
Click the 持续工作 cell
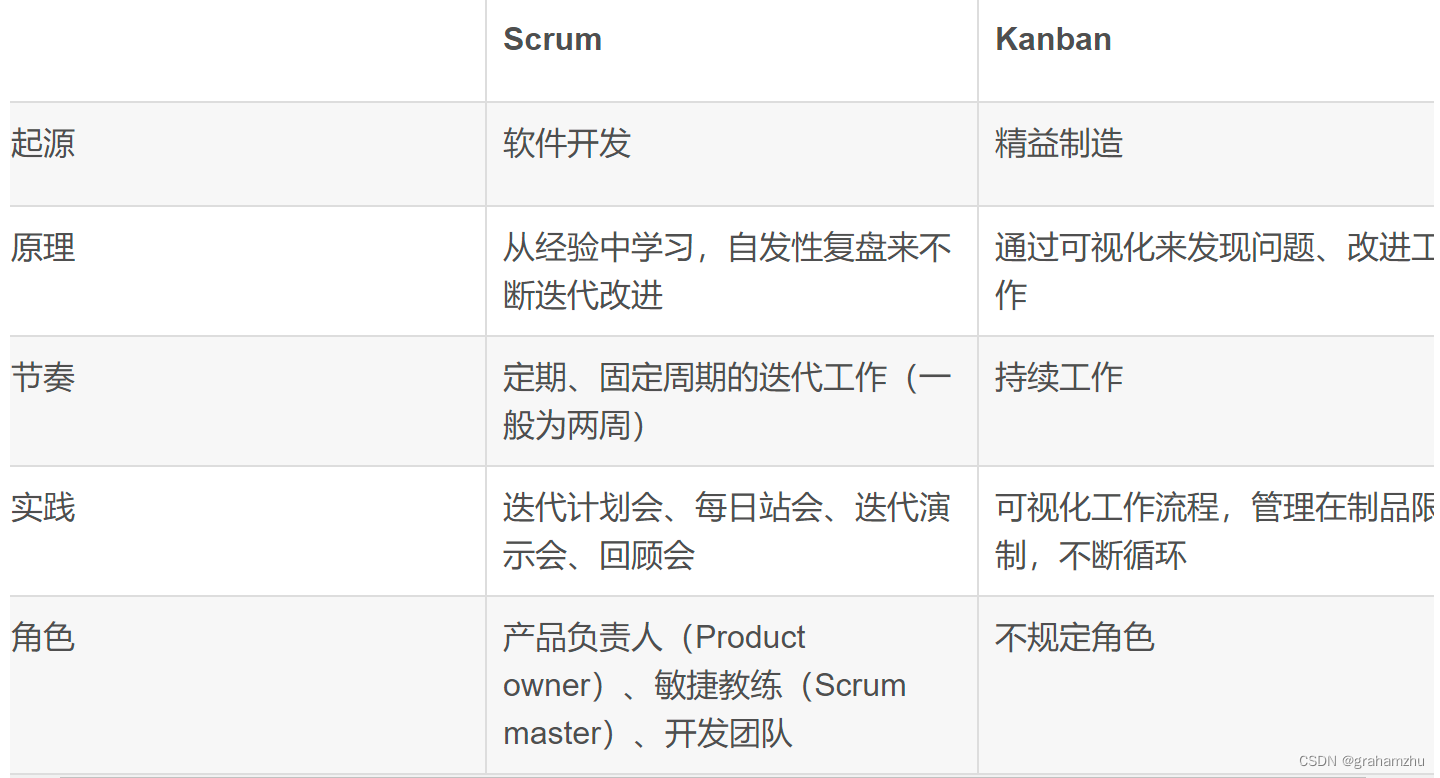click(1208, 401)
